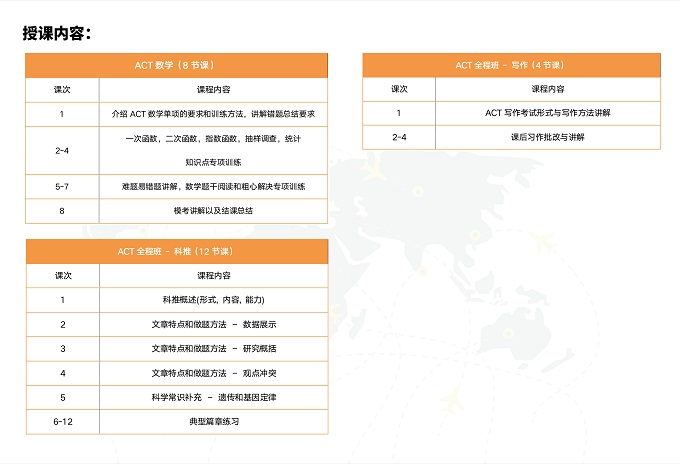Click the ACT 写作考试形式与写作方法讲解 cell
This screenshot has height=464, width=680.
(548, 113)
